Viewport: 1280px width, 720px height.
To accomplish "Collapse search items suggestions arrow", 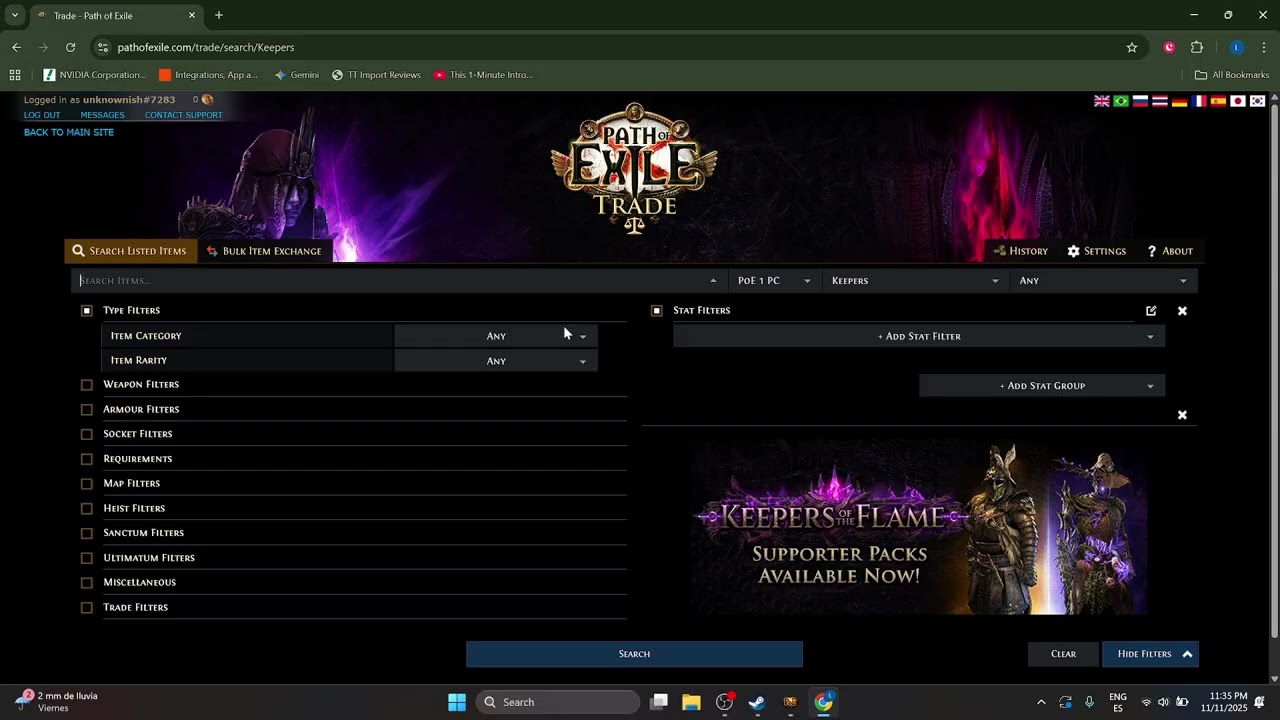I will coord(713,281).
